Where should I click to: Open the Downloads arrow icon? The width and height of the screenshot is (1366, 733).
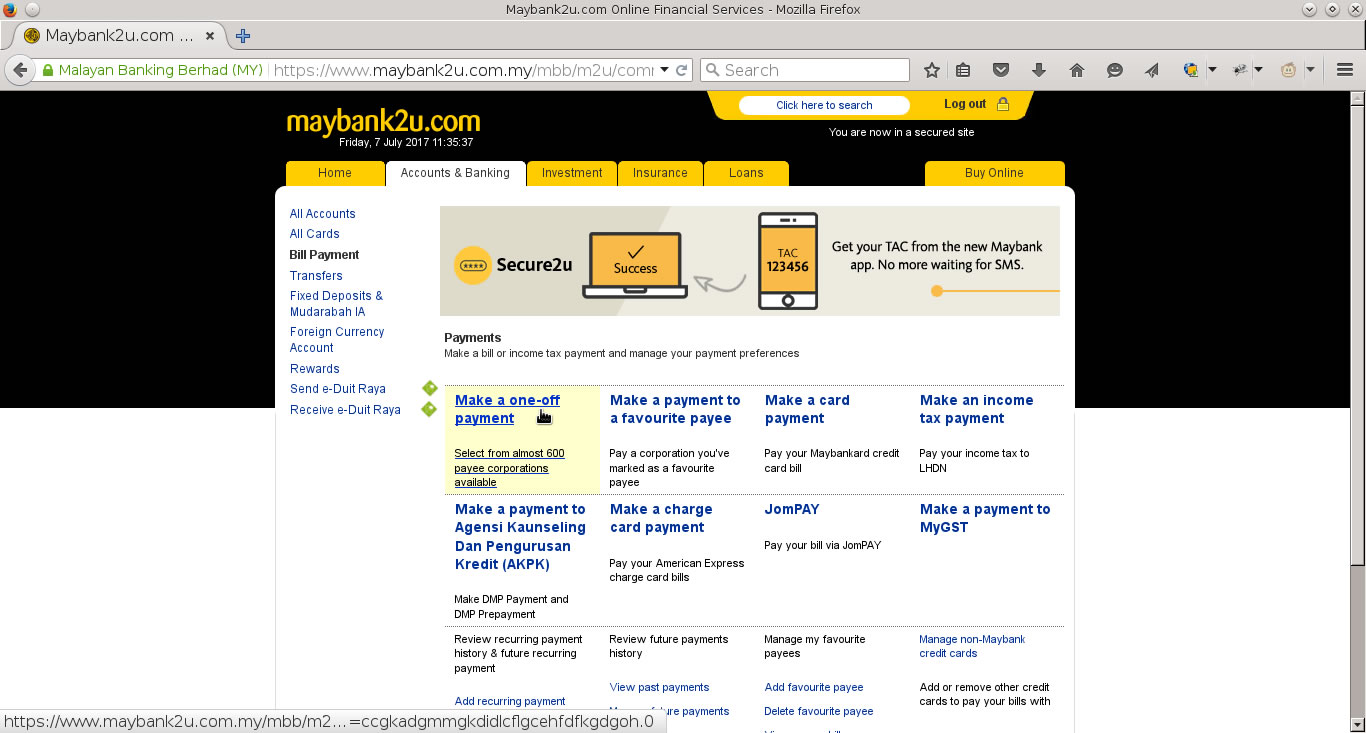(1038, 70)
